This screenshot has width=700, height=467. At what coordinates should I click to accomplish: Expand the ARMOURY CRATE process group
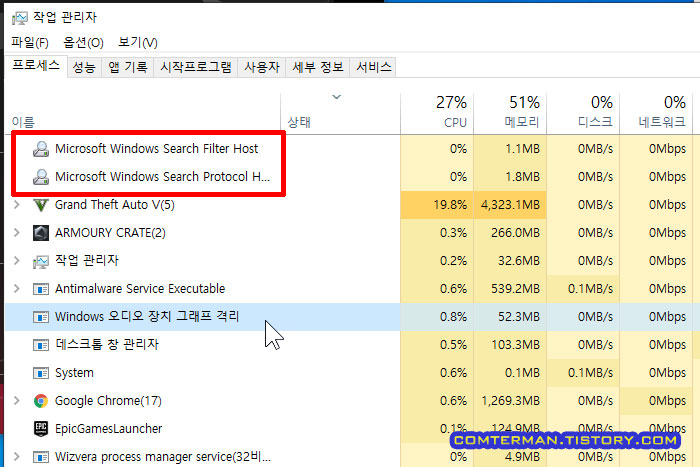tap(17, 233)
